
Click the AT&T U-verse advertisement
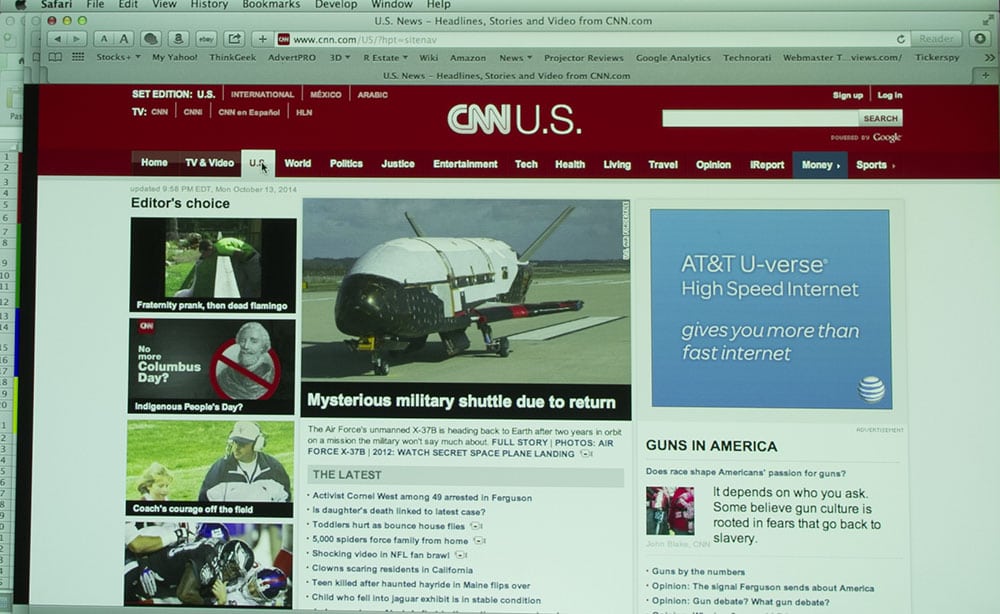tap(770, 309)
